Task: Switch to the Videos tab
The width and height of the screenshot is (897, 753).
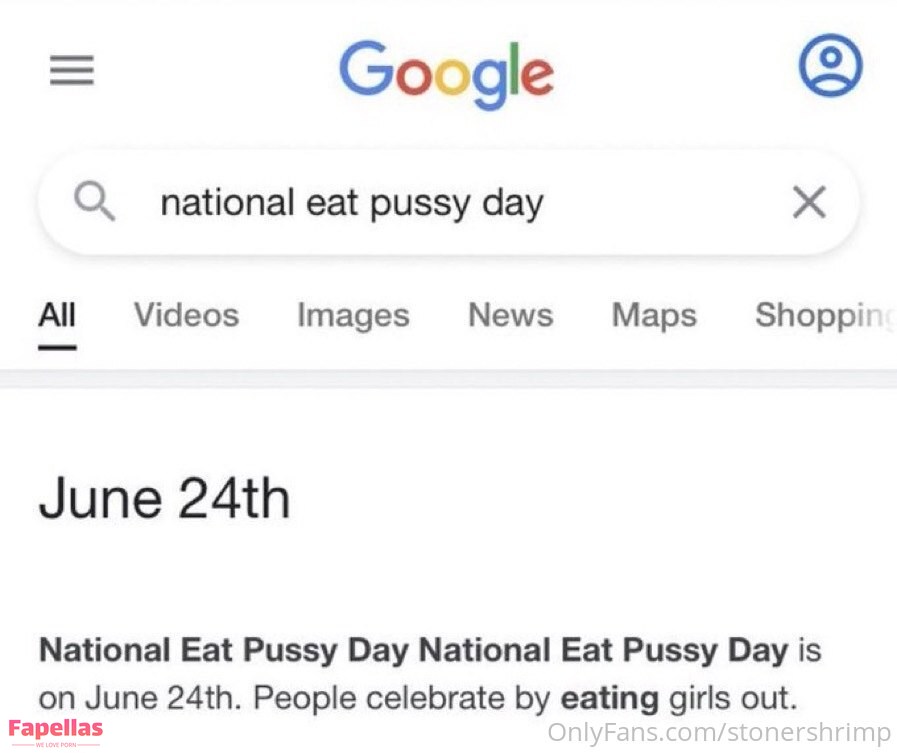Action: [x=187, y=315]
